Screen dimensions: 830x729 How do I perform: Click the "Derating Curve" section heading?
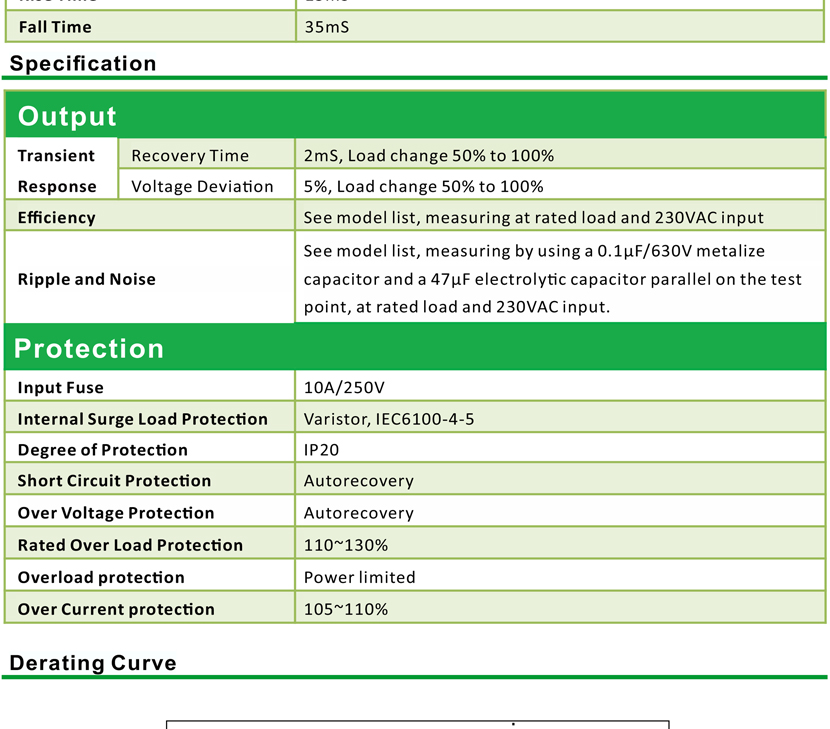click(x=93, y=663)
